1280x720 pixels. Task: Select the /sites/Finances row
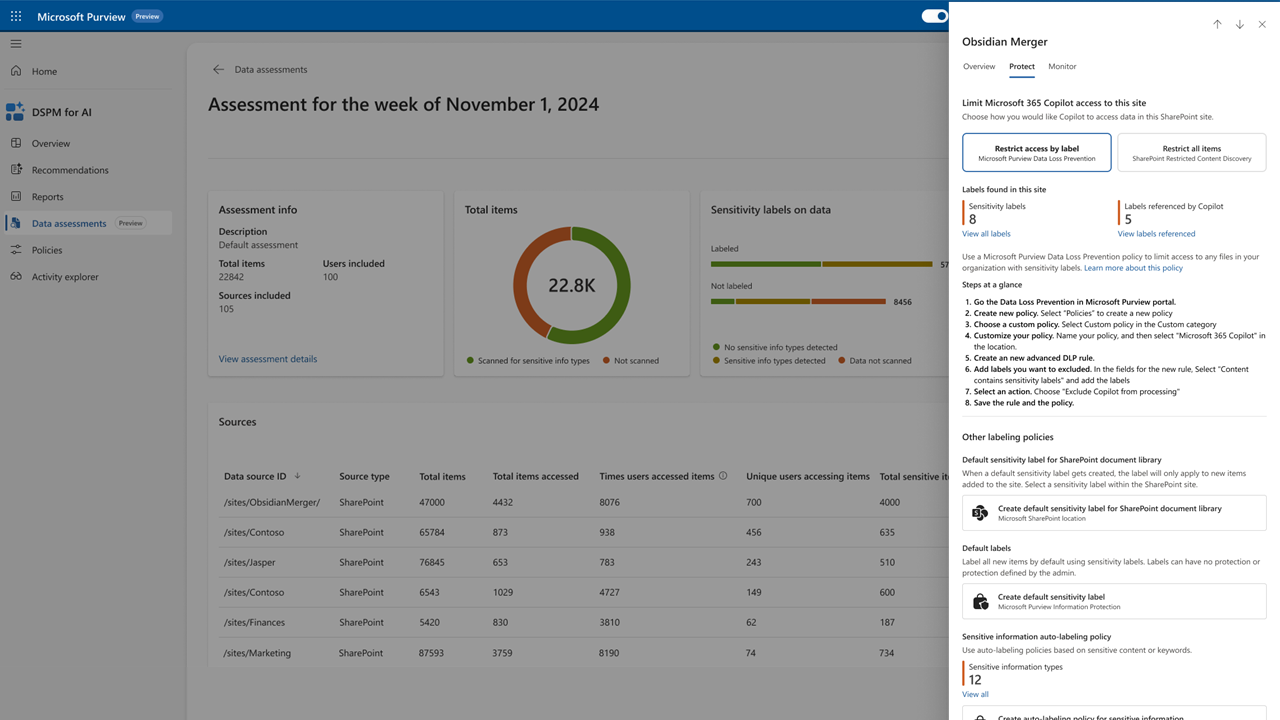578,622
